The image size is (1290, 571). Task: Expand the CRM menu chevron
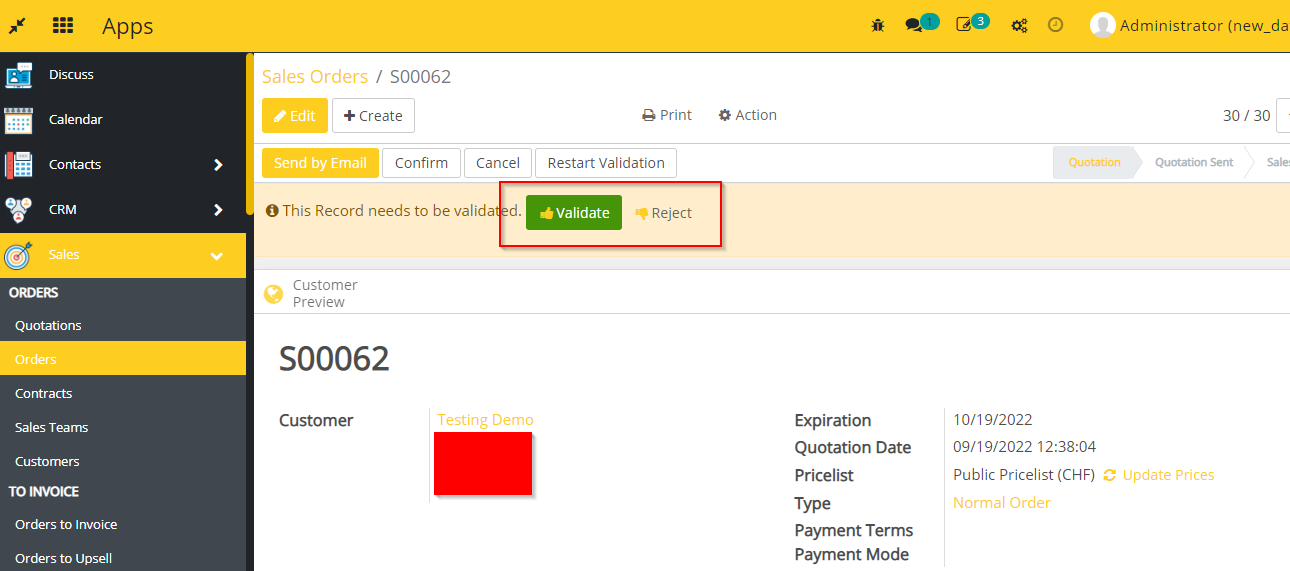click(218, 210)
